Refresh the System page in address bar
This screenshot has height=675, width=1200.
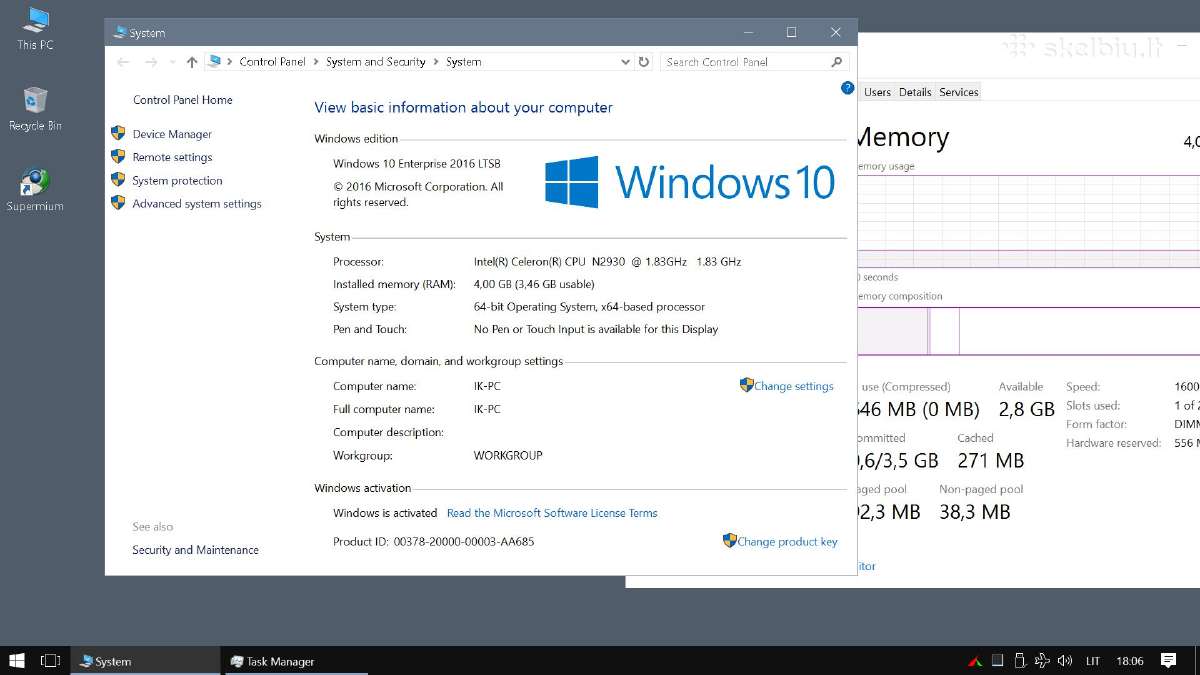click(x=644, y=62)
